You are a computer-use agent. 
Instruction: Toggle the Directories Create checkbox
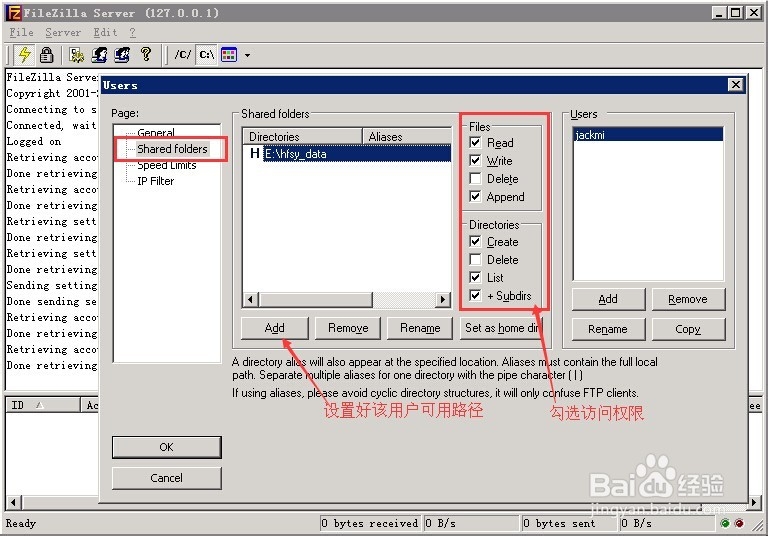pyautogui.click(x=475, y=242)
